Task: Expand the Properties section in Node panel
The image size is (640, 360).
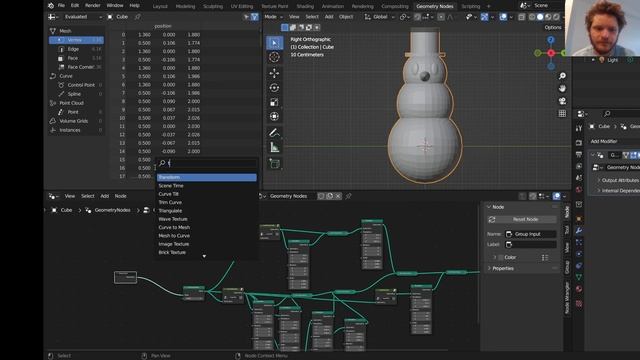Action: tap(489, 269)
